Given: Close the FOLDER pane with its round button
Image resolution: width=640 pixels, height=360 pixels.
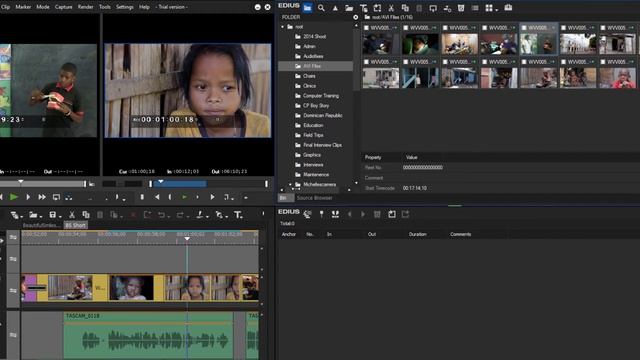Looking at the screenshot, I should 356,17.
